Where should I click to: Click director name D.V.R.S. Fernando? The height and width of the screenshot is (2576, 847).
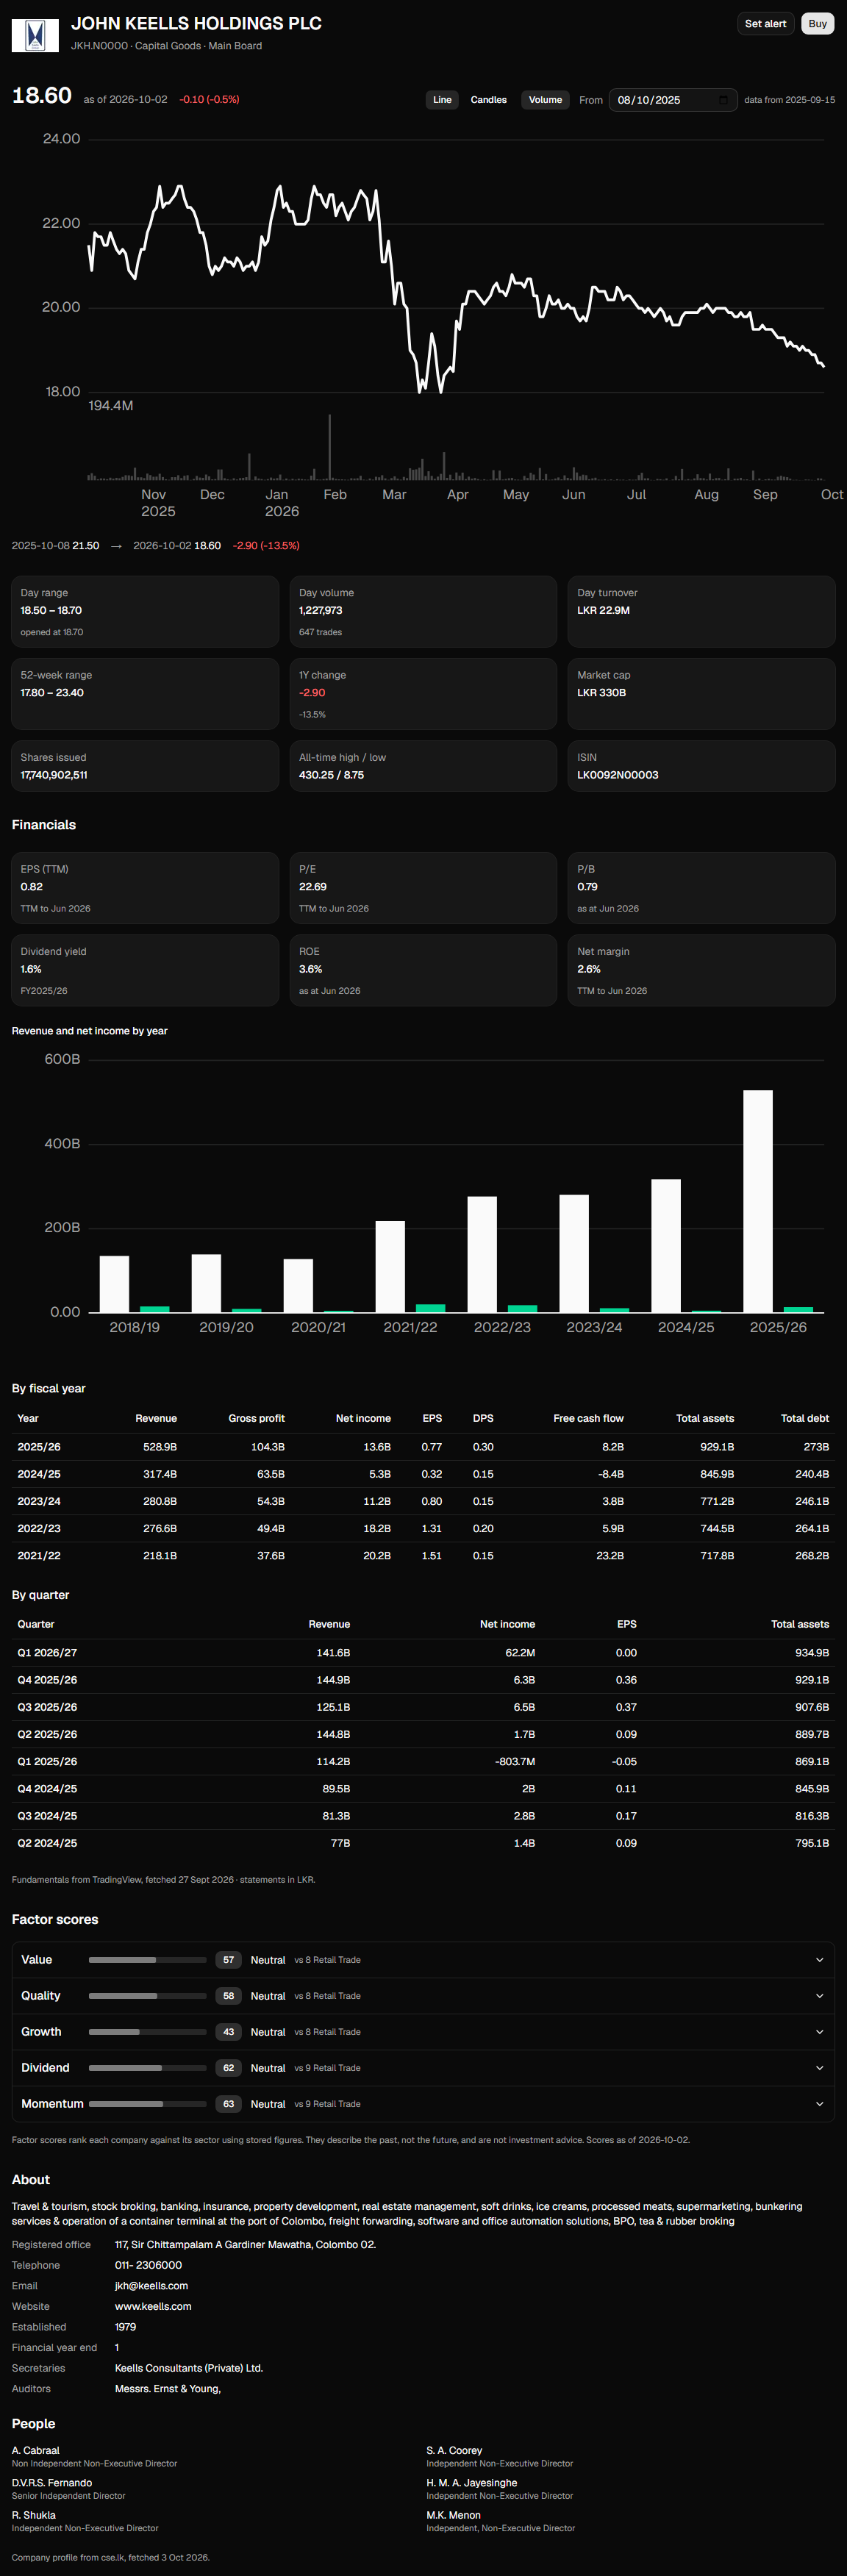[52, 2483]
